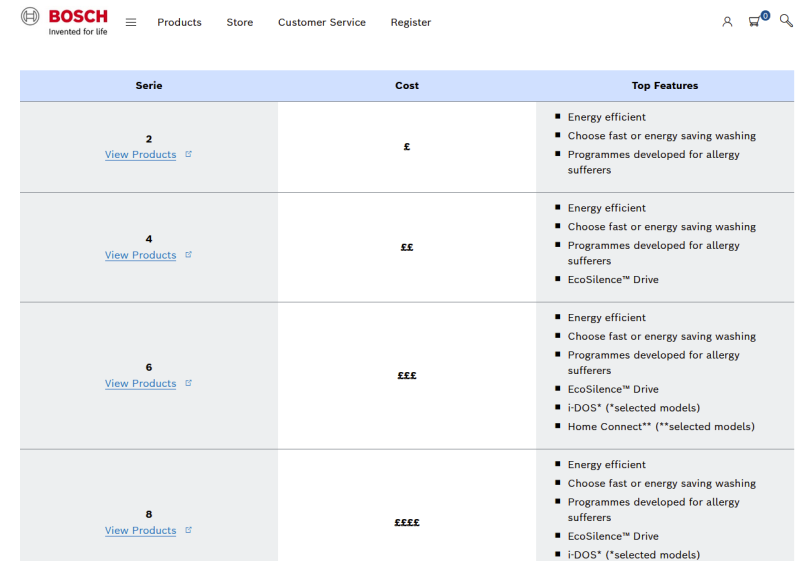This screenshot has width=800, height=561.
Task: Click the ££ cost cell
Action: click(x=407, y=247)
